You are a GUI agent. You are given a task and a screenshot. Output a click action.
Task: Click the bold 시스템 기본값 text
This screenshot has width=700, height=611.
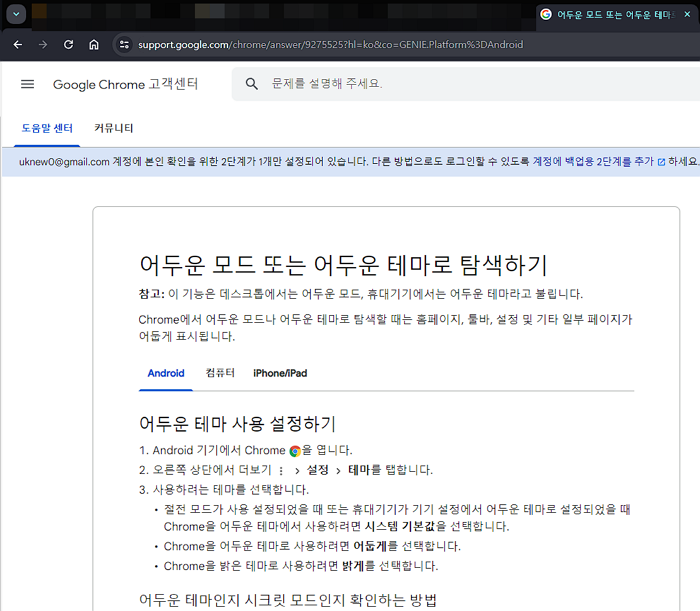tap(400, 527)
